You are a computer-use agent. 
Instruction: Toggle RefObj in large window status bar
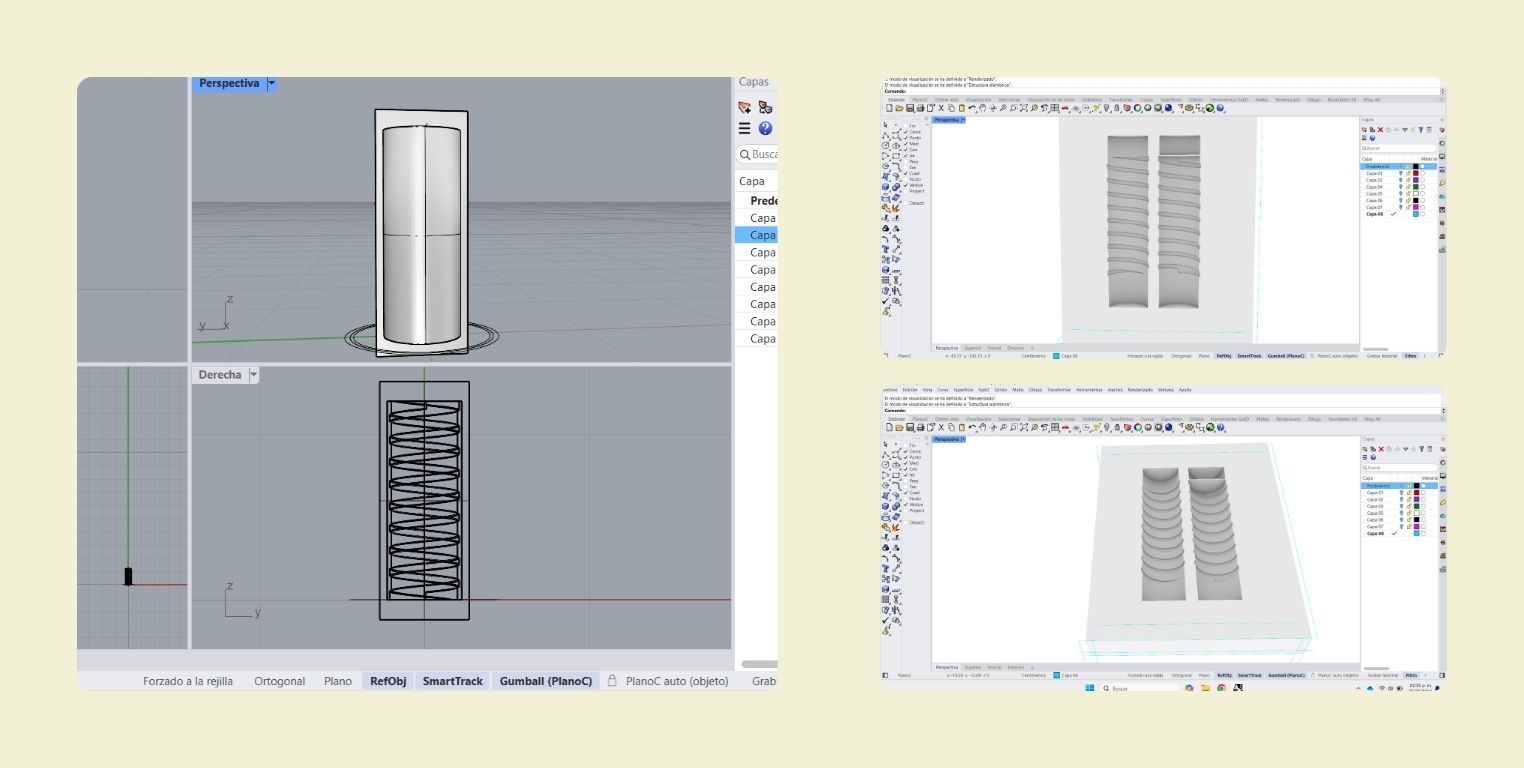point(388,681)
